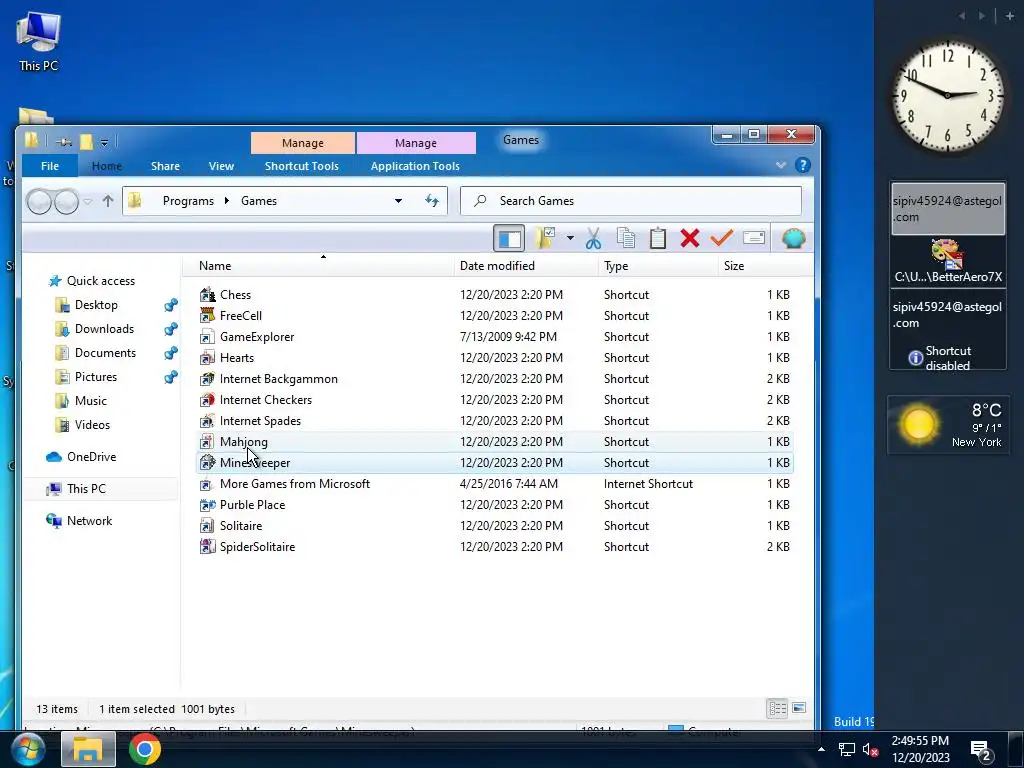
Task: Select the Internet Backgammon icon
Action: 207,379
